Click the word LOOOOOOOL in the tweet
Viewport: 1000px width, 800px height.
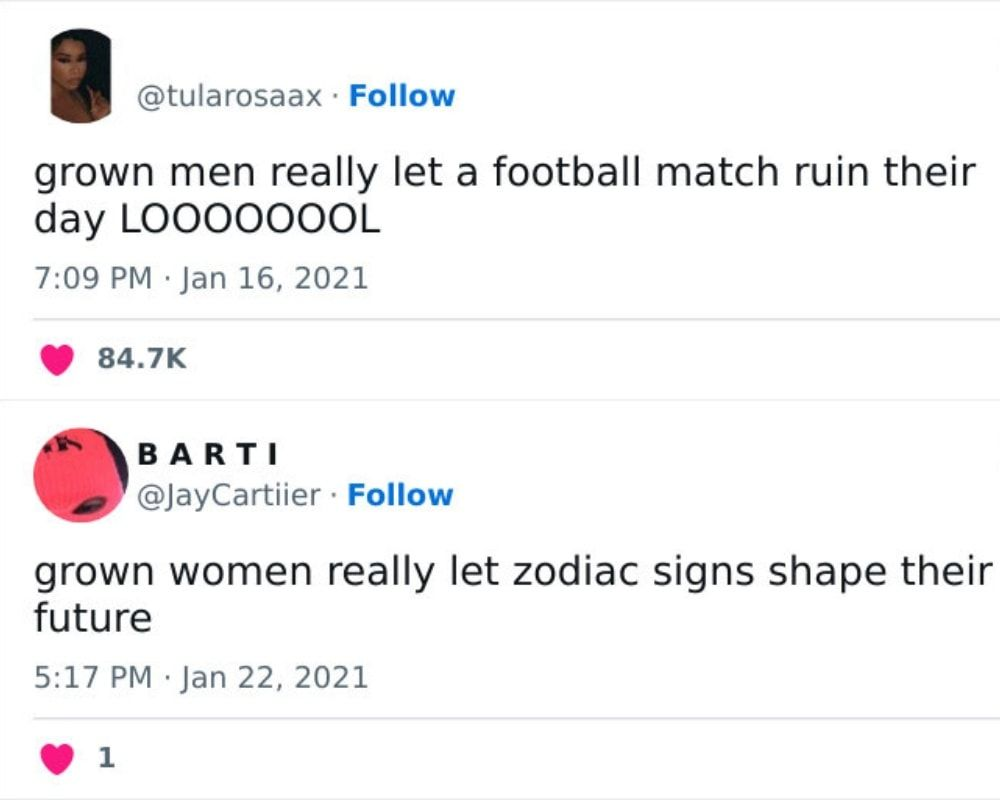(x=250, y=219)
